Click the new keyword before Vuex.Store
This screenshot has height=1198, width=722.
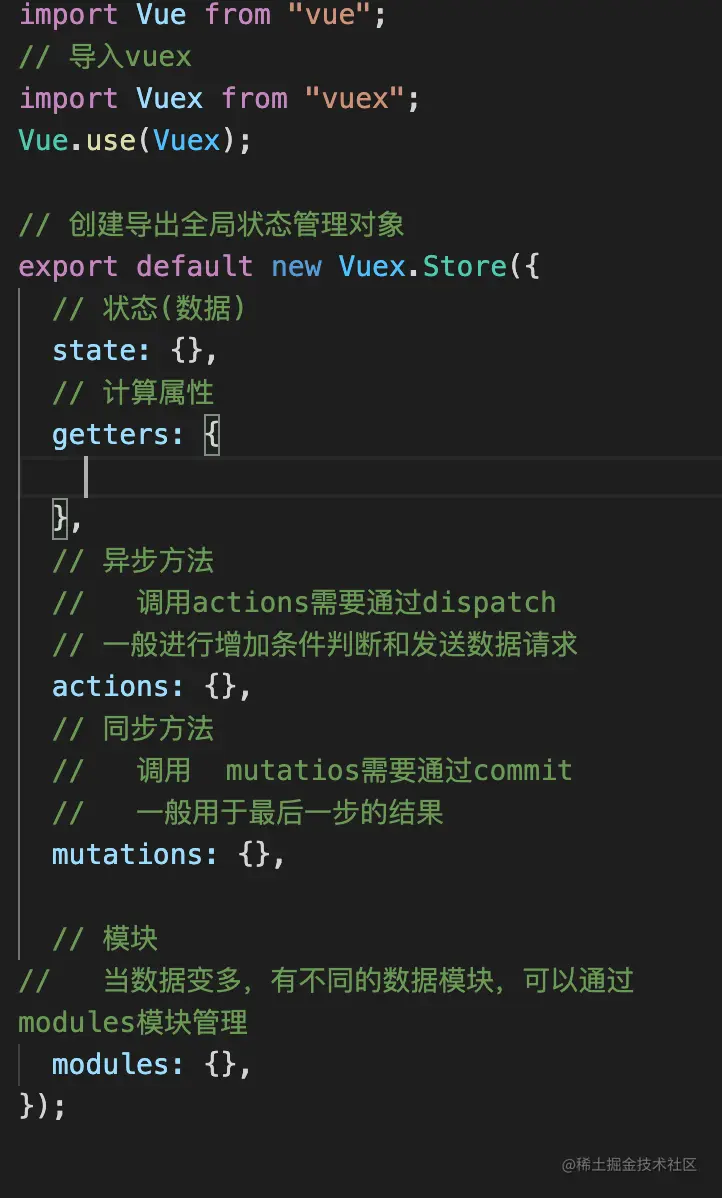(296, 267)
